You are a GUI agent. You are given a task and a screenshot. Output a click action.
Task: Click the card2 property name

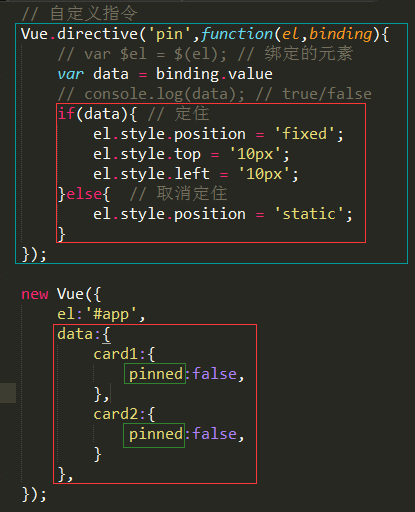tap(115, 414)
